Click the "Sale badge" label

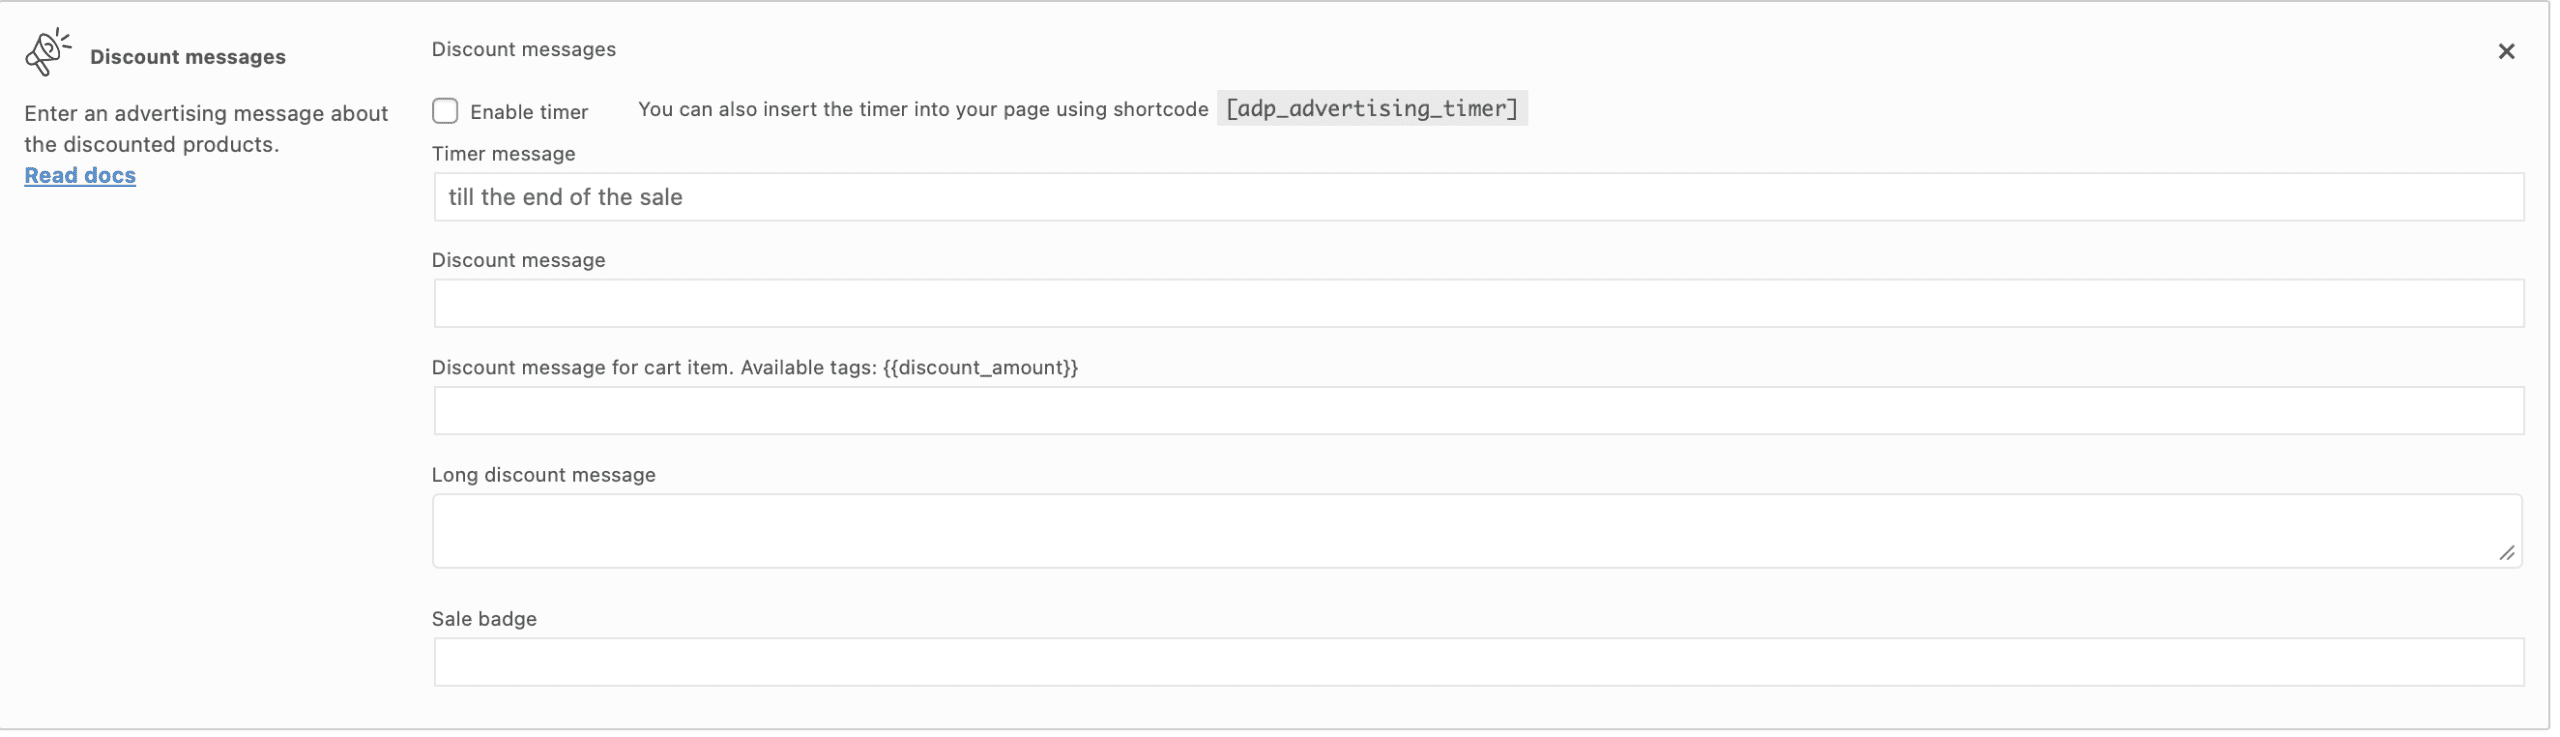click(484, 619)
